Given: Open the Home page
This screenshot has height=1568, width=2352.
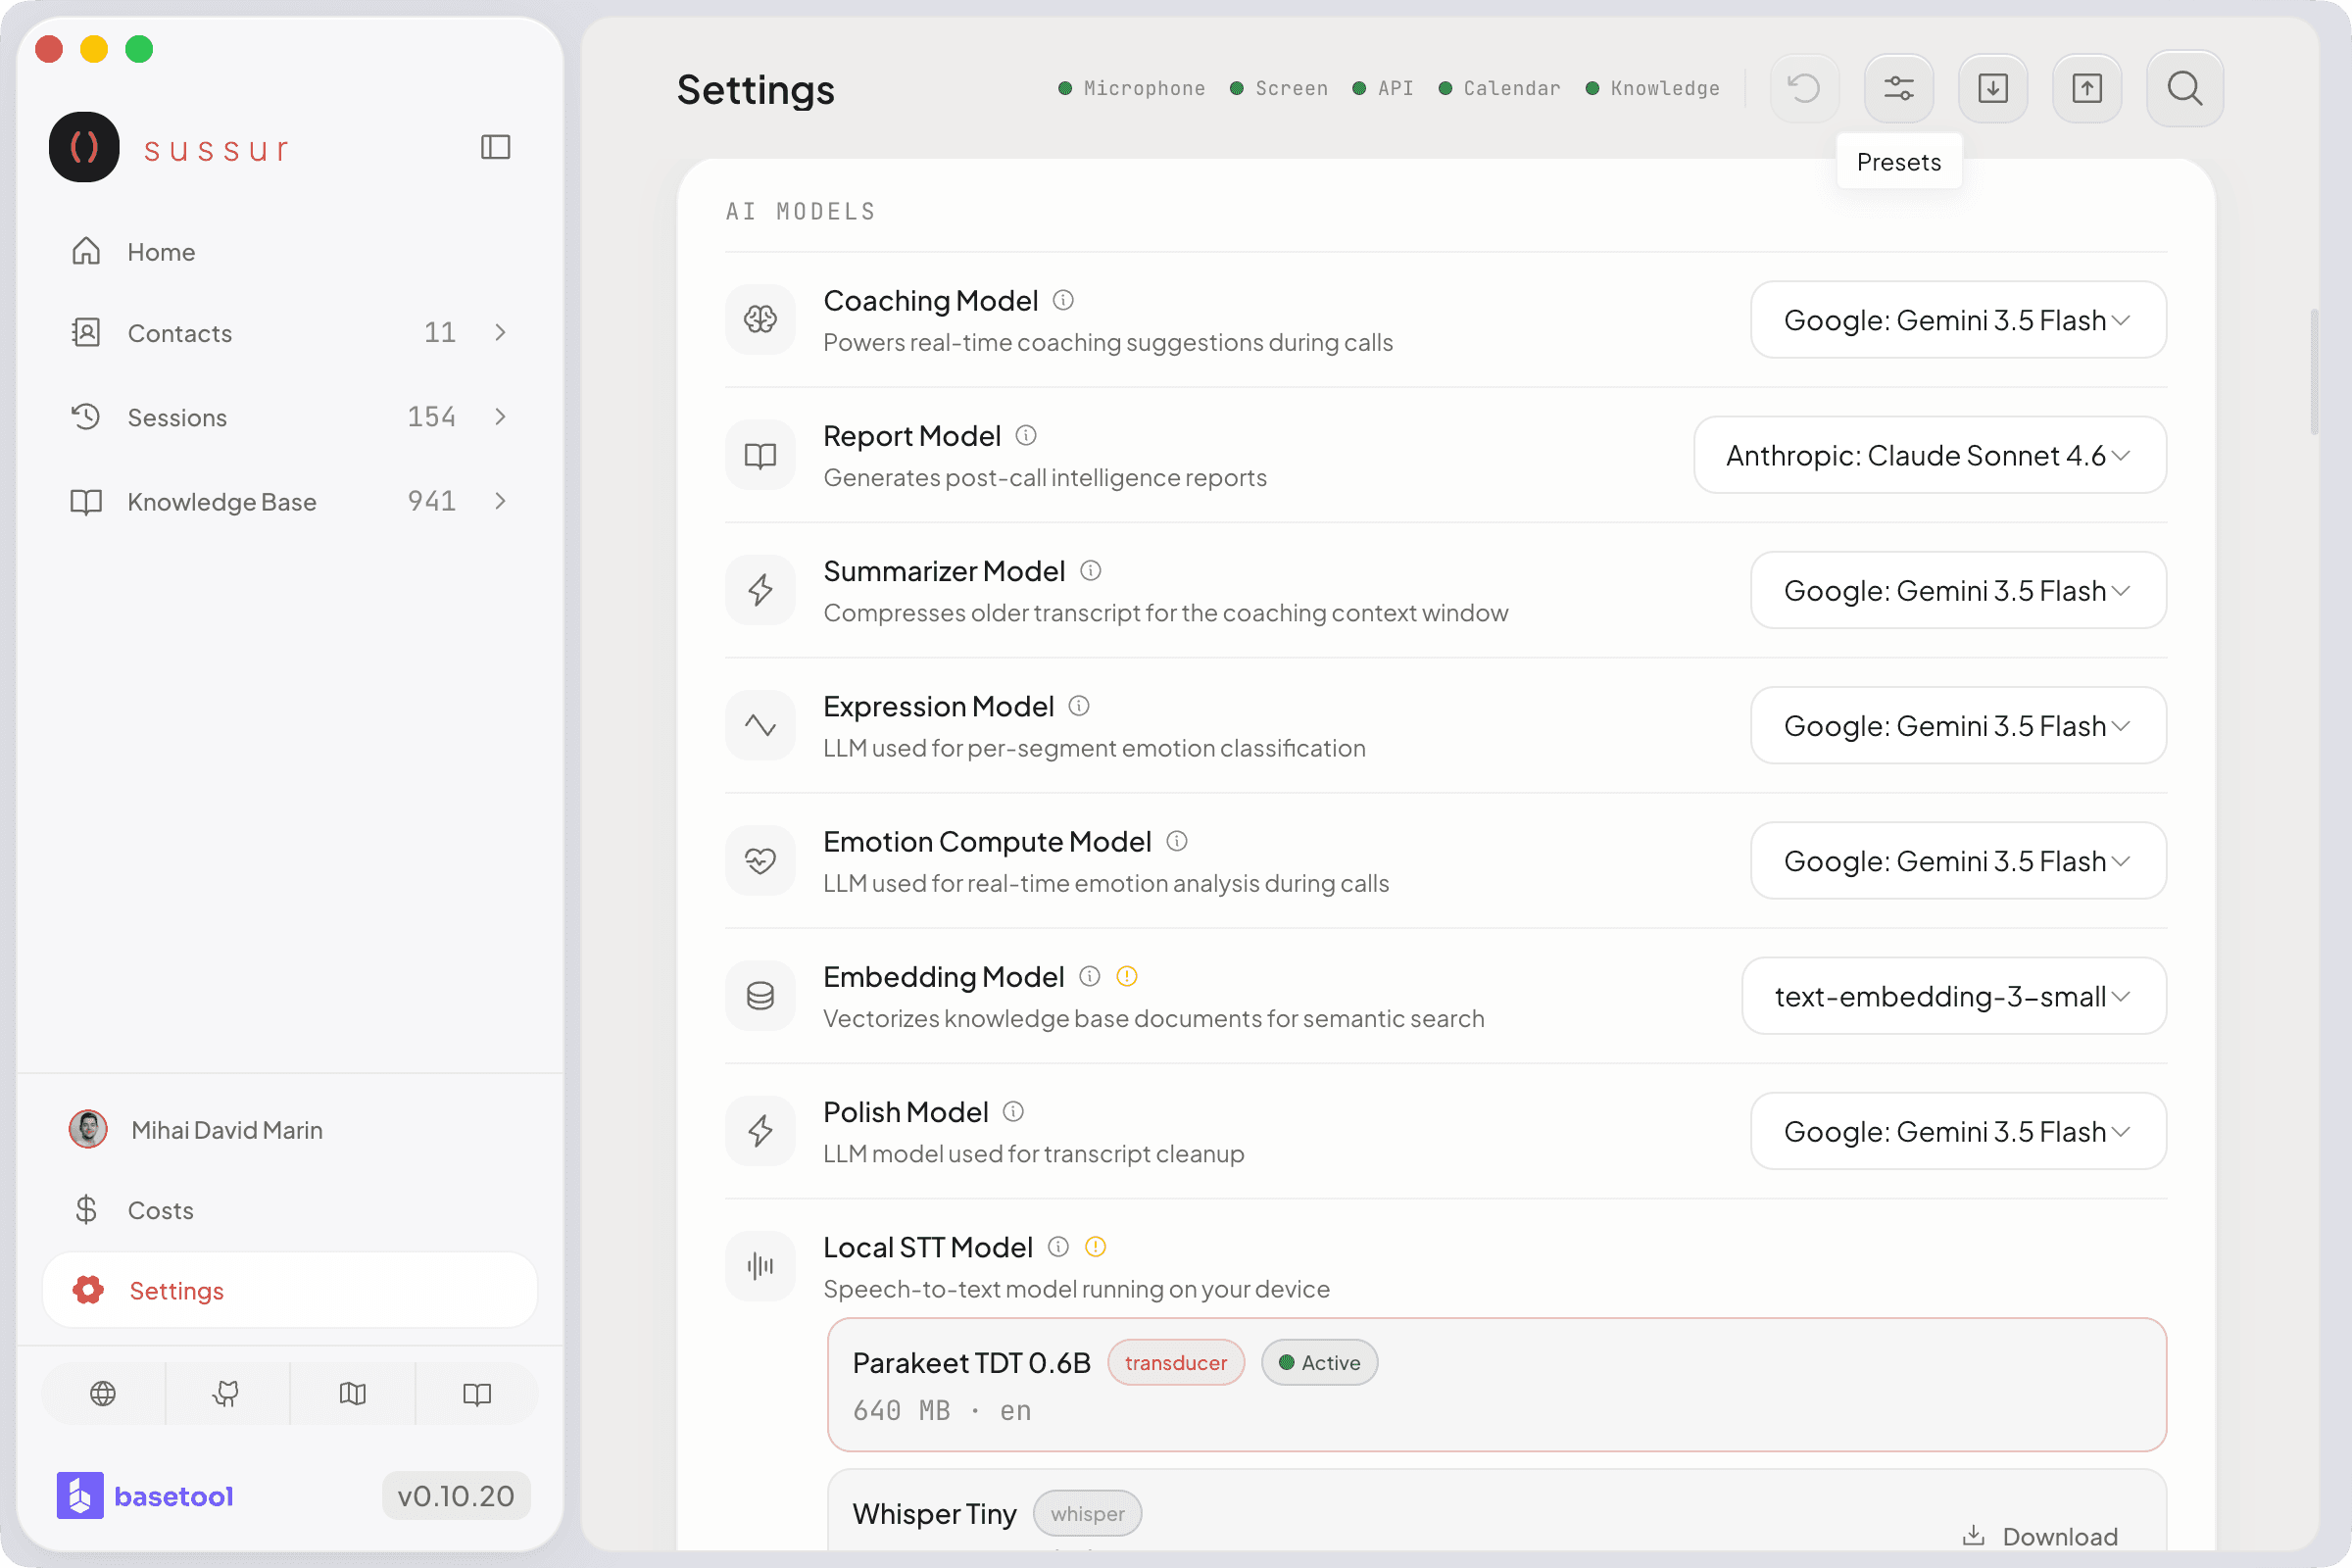Looking at the screenshot, I should click(290, 251).
